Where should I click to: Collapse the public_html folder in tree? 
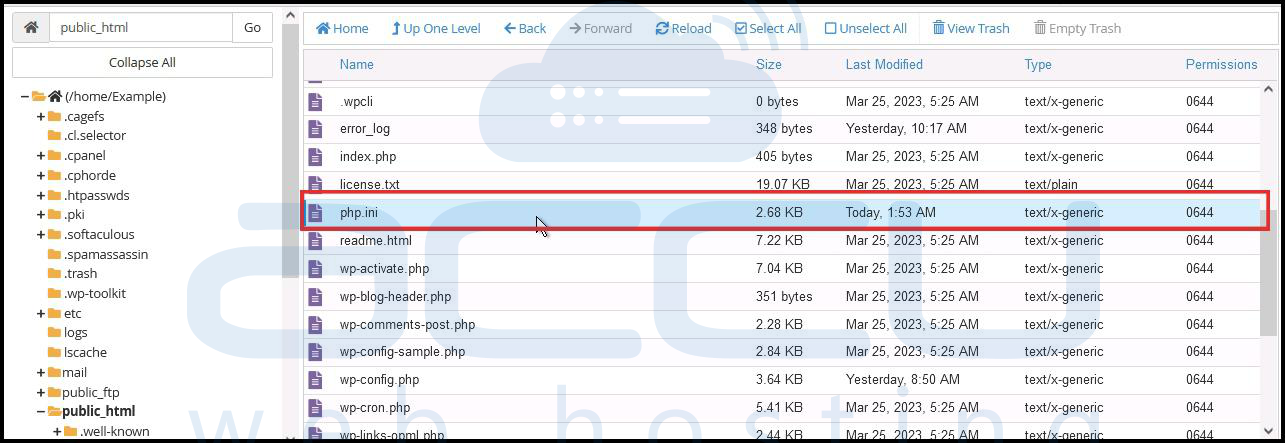(41, 411)
